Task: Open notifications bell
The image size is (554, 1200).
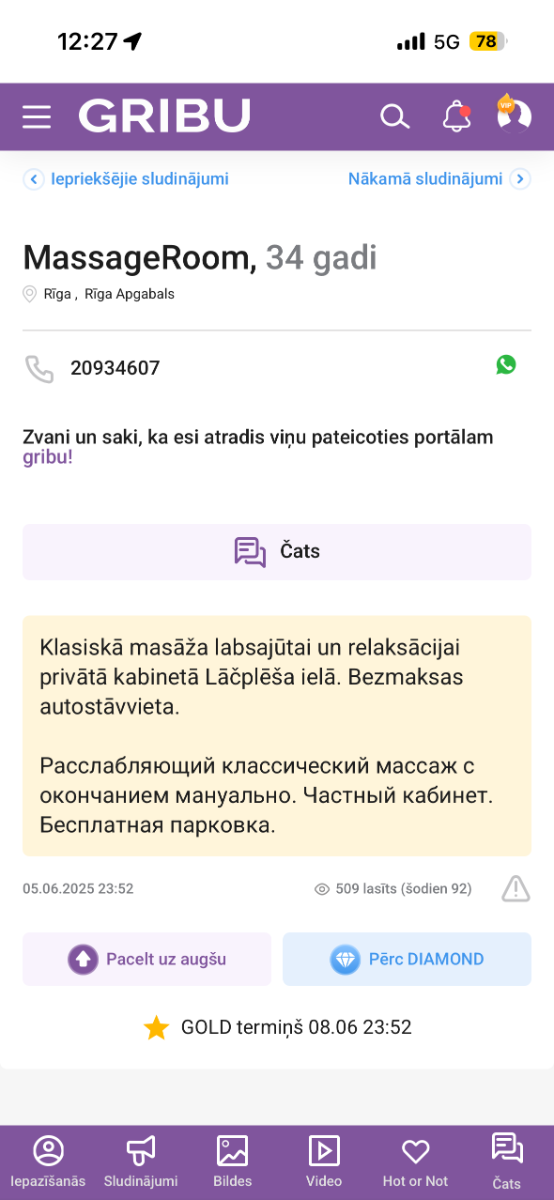Action: (x=457, y=117)
